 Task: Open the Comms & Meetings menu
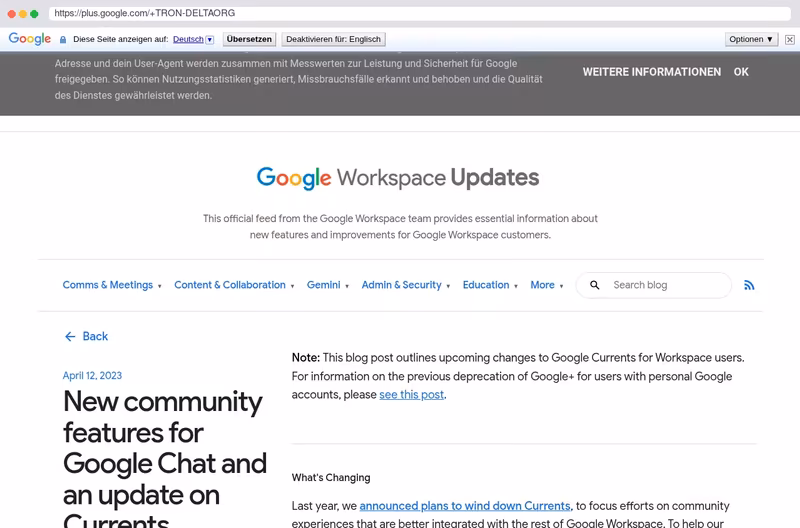pyautogui.click(x=108, y=285)
